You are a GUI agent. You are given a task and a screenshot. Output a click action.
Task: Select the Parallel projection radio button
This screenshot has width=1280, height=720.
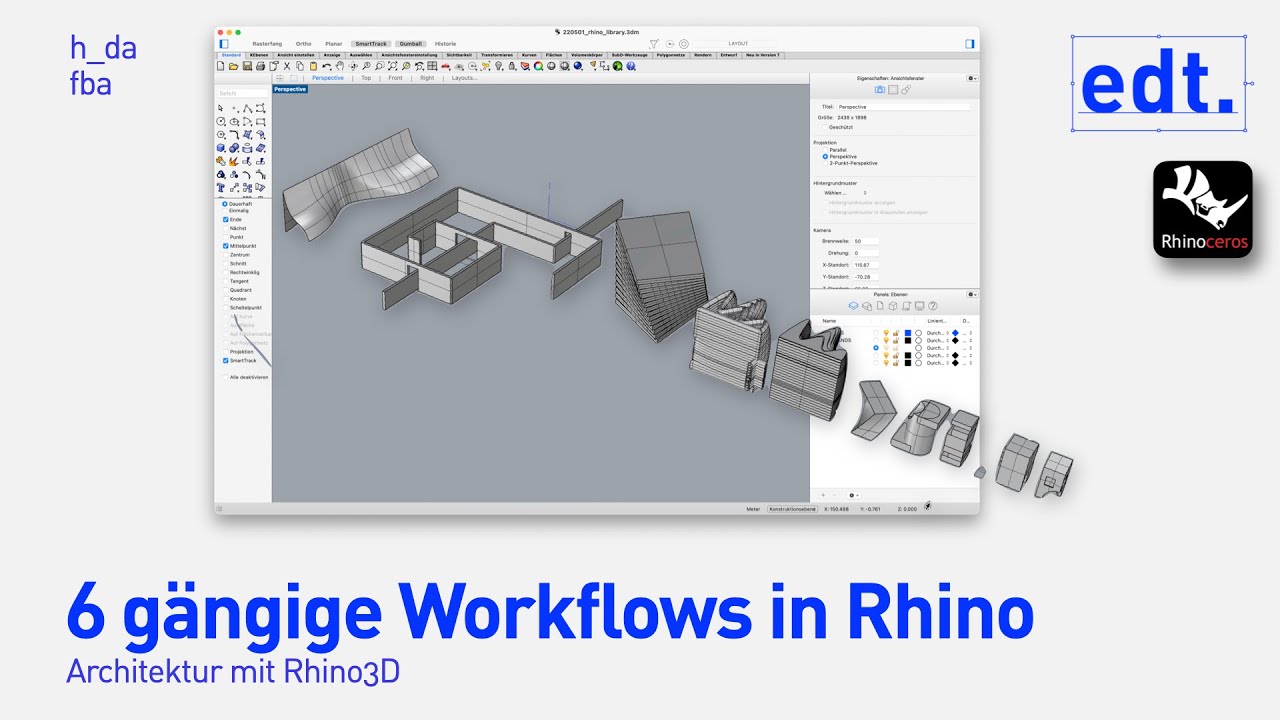tap(826, 150)
